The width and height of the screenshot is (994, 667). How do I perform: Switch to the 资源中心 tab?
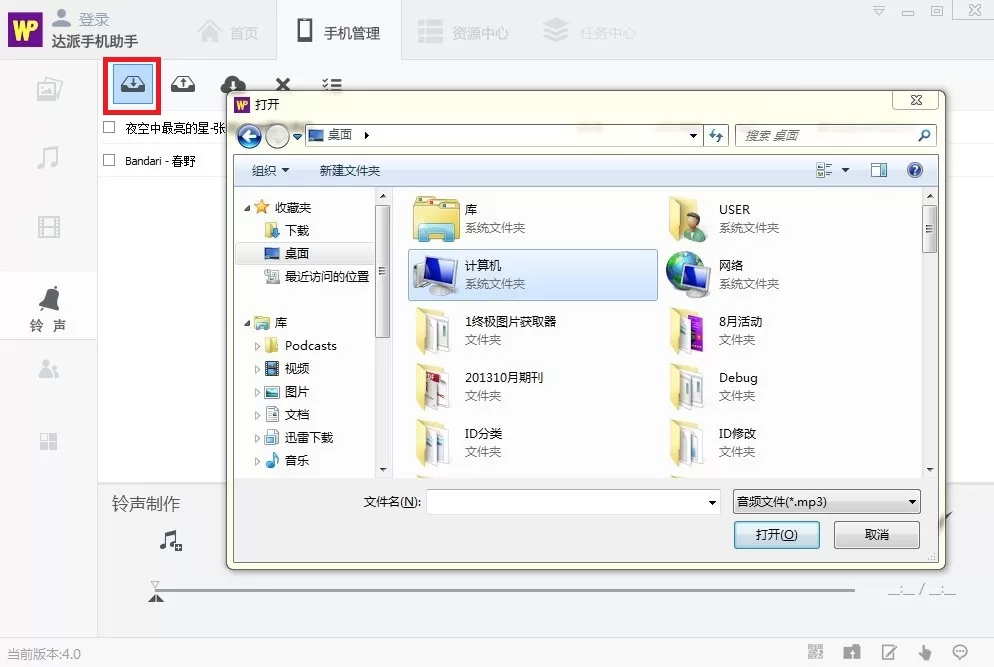tap(463, 32)
